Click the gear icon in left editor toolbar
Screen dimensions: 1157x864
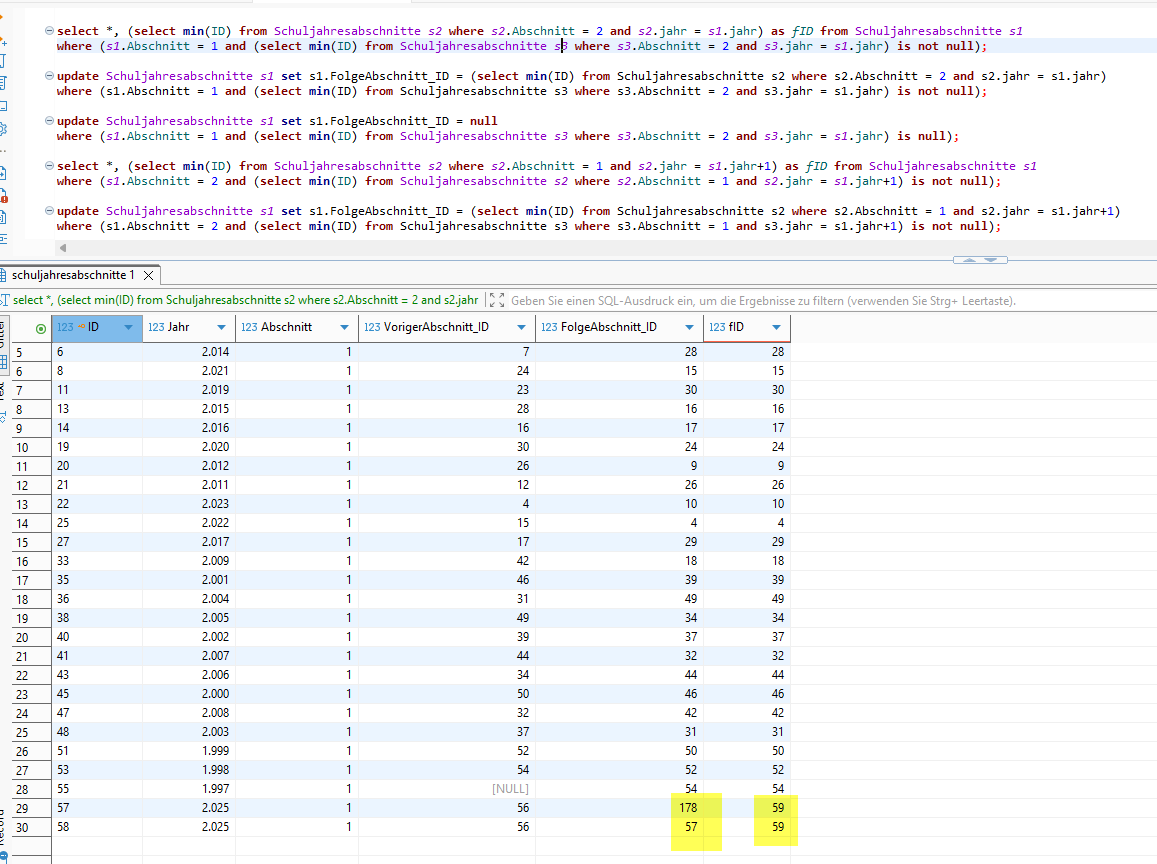pyautogui.click(x=3, y=128)
